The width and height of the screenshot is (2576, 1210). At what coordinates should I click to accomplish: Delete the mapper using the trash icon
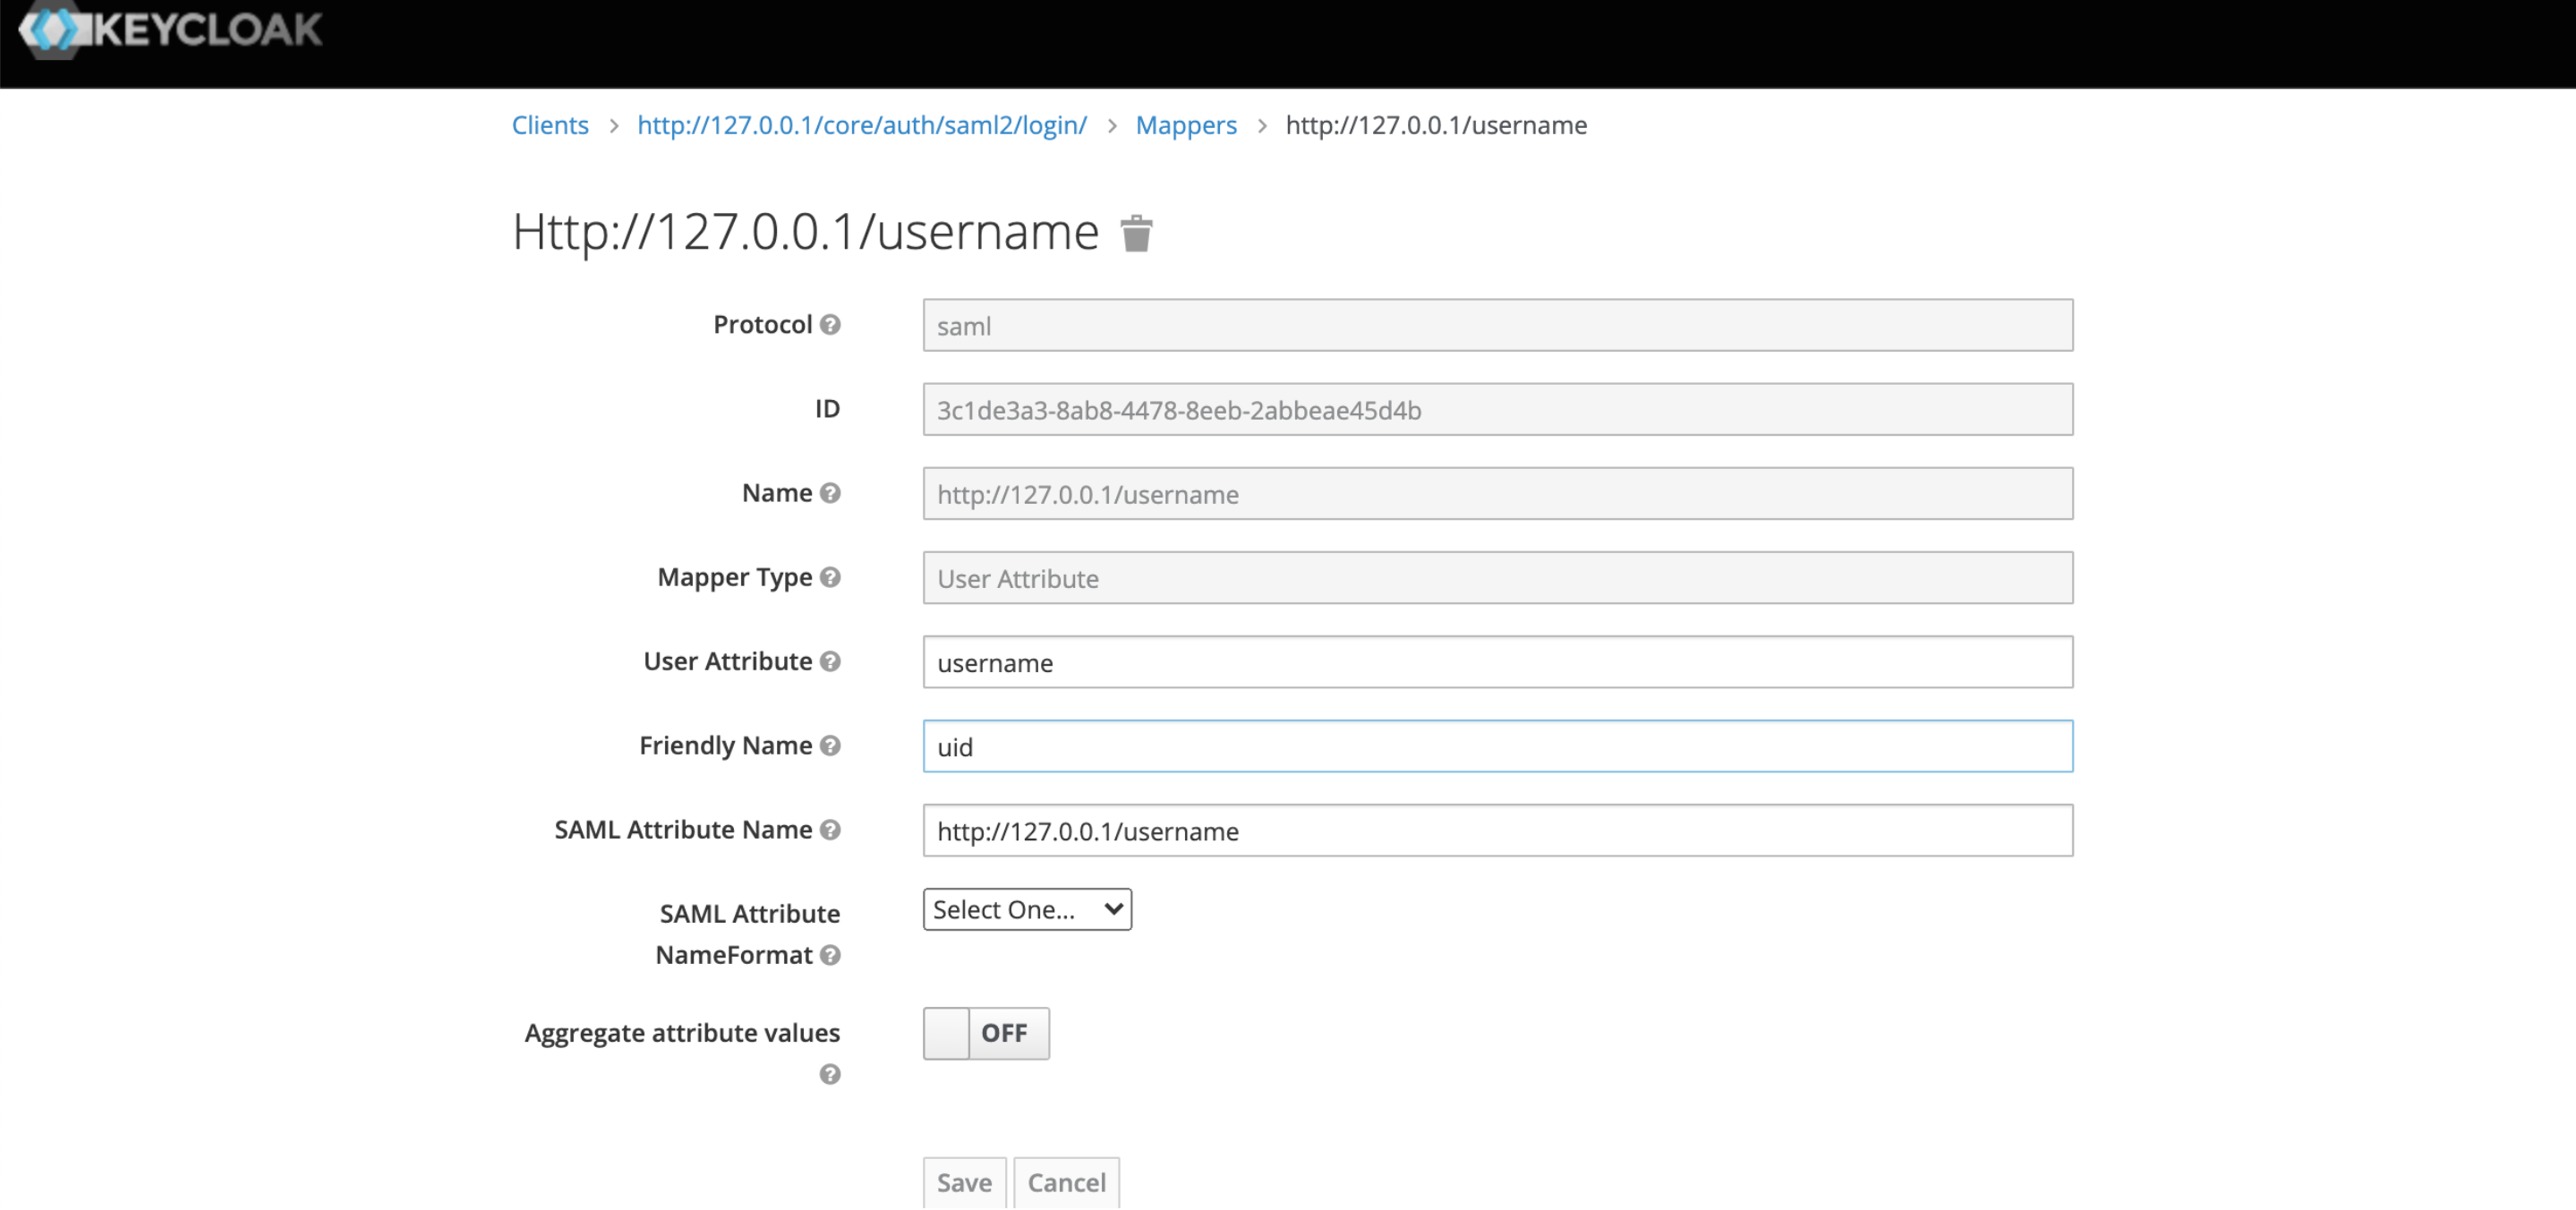(1136, 233)
